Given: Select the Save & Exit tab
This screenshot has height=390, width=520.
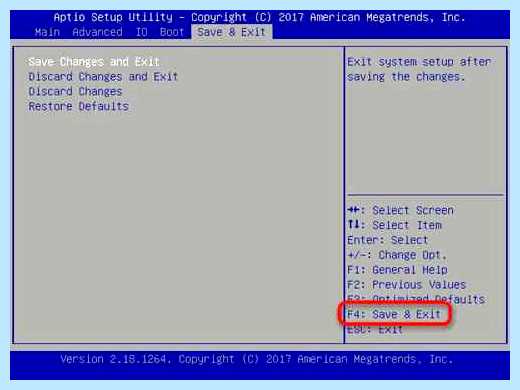Looking at the screenshot, I should coord(232,32).
